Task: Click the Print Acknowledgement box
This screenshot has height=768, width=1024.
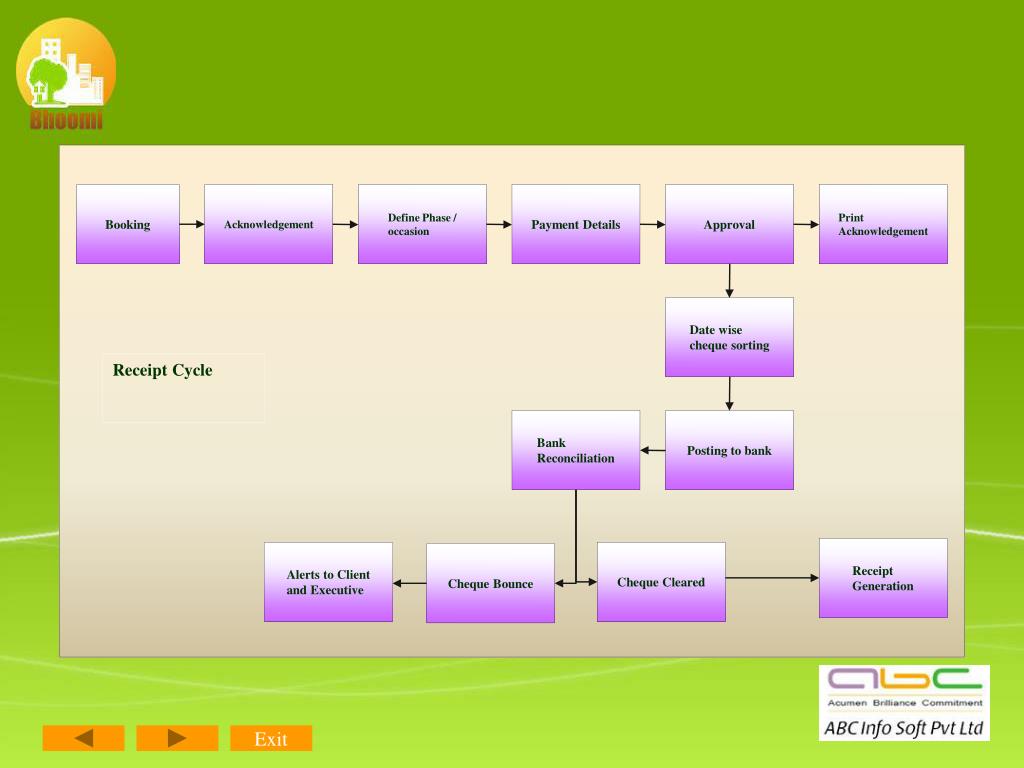Action: (884, 224)
